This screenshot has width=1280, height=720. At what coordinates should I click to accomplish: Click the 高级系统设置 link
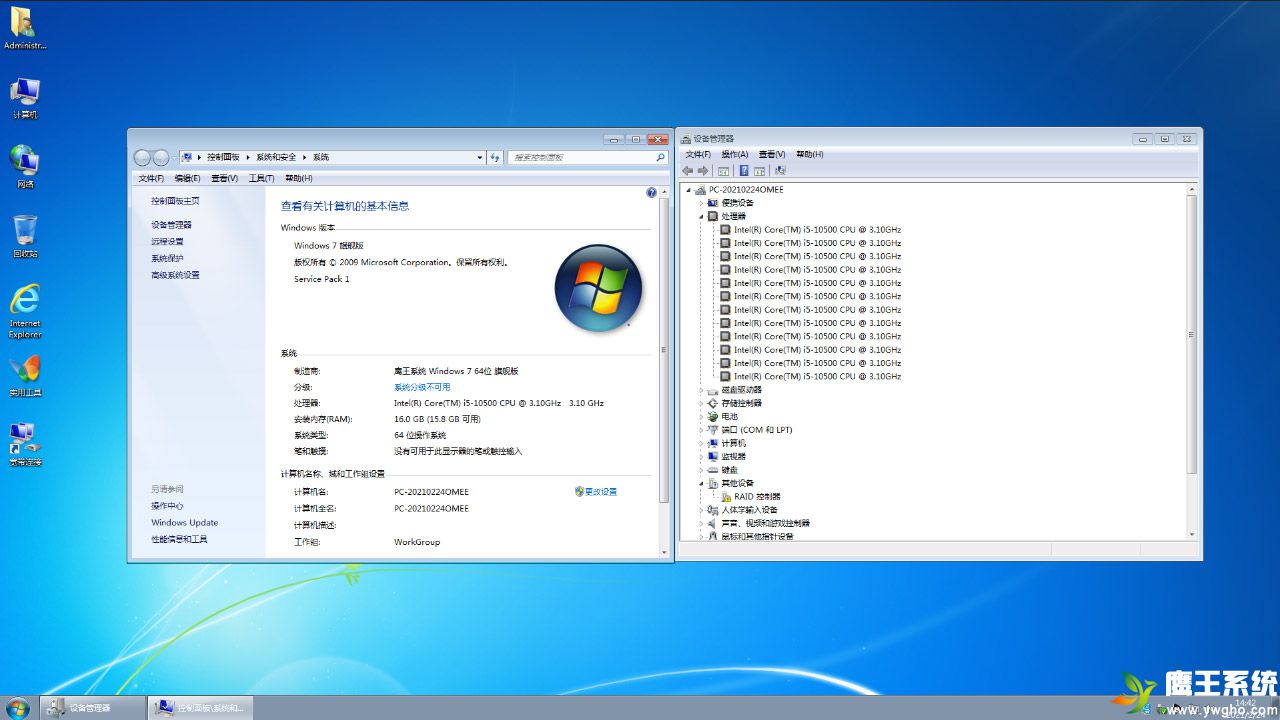175,275
